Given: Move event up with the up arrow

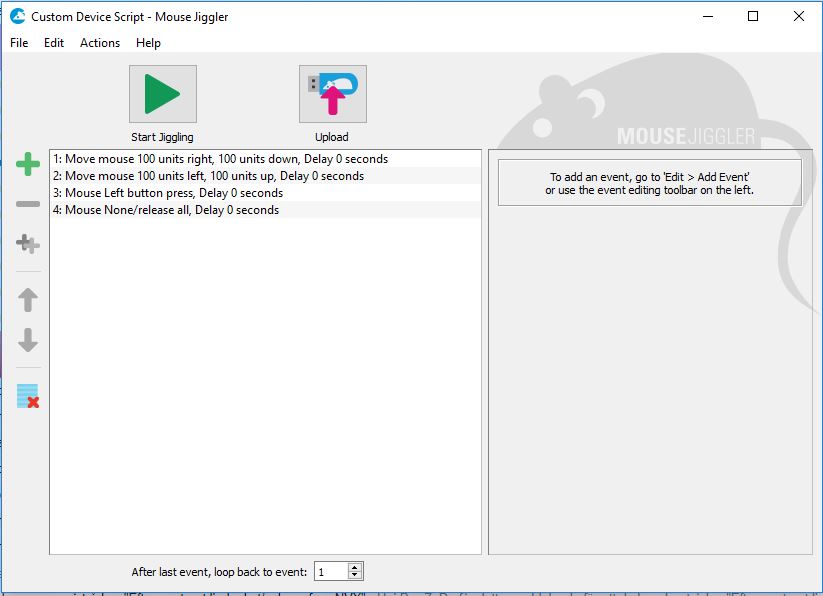Looking at the screenshot, I should coord(28,300).
